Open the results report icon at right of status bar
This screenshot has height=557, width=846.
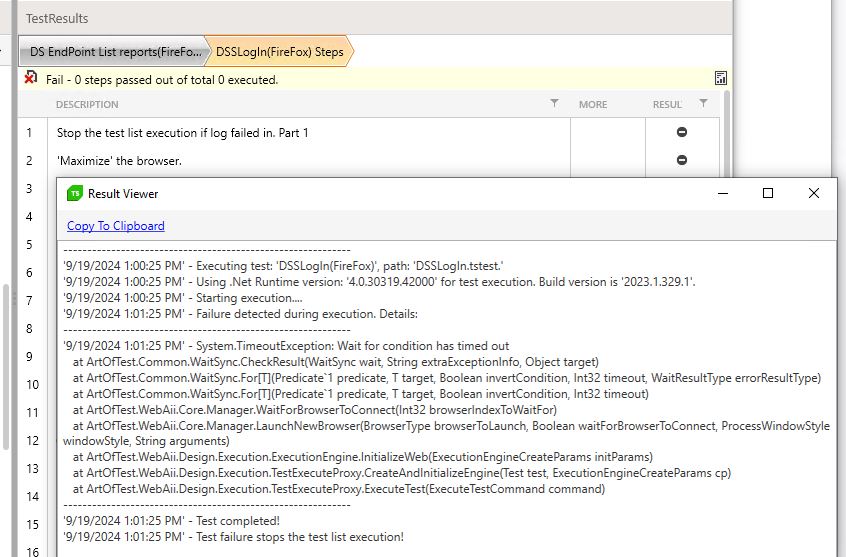721,78
